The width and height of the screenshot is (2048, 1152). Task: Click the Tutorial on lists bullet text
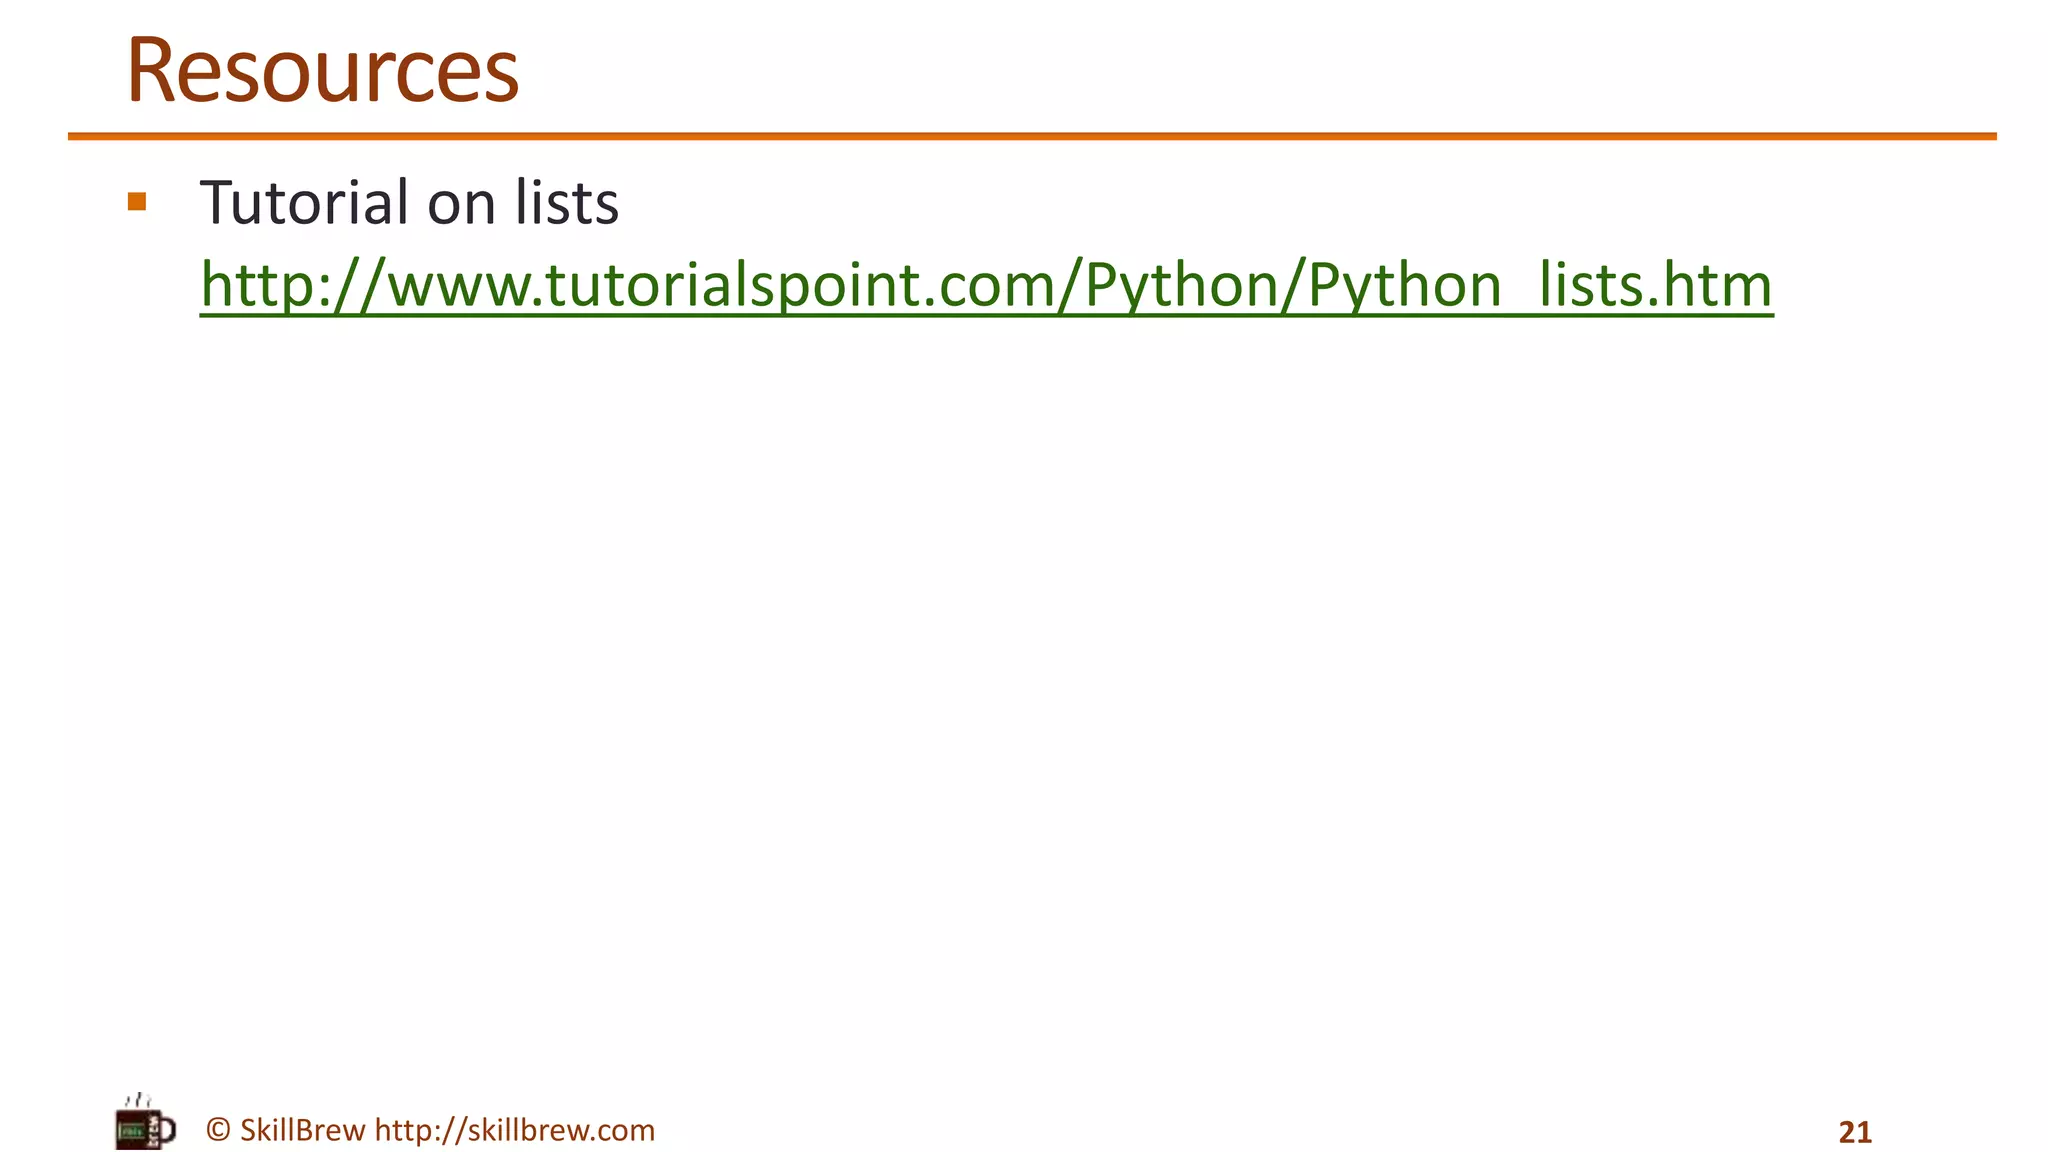point(409,202)
